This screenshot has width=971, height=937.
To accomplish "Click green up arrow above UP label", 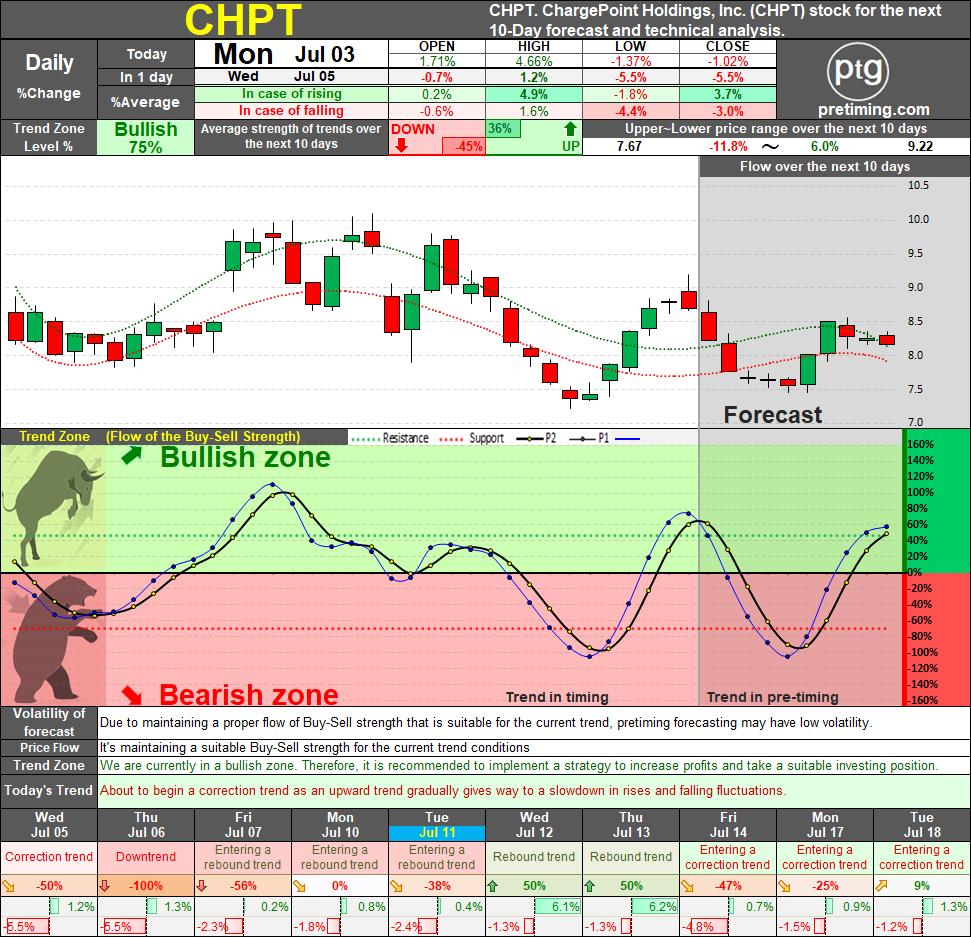I will click(x=570, y=129).
